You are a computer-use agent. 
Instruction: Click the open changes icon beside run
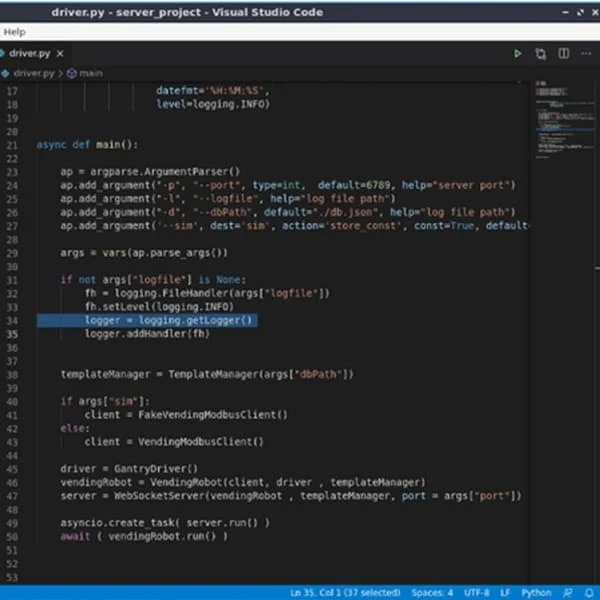[541, 53]
